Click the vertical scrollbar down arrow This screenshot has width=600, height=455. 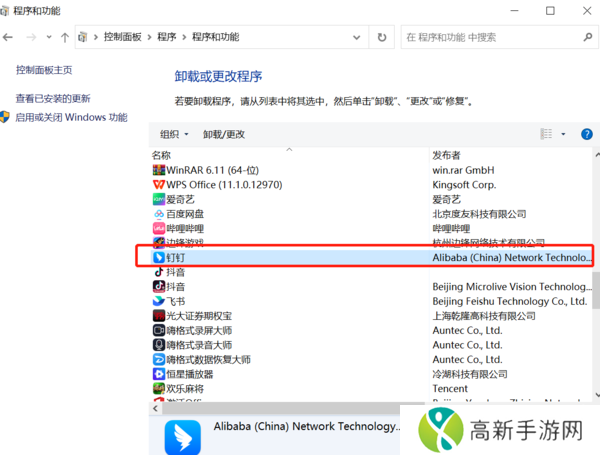click(x=597, y=395)
